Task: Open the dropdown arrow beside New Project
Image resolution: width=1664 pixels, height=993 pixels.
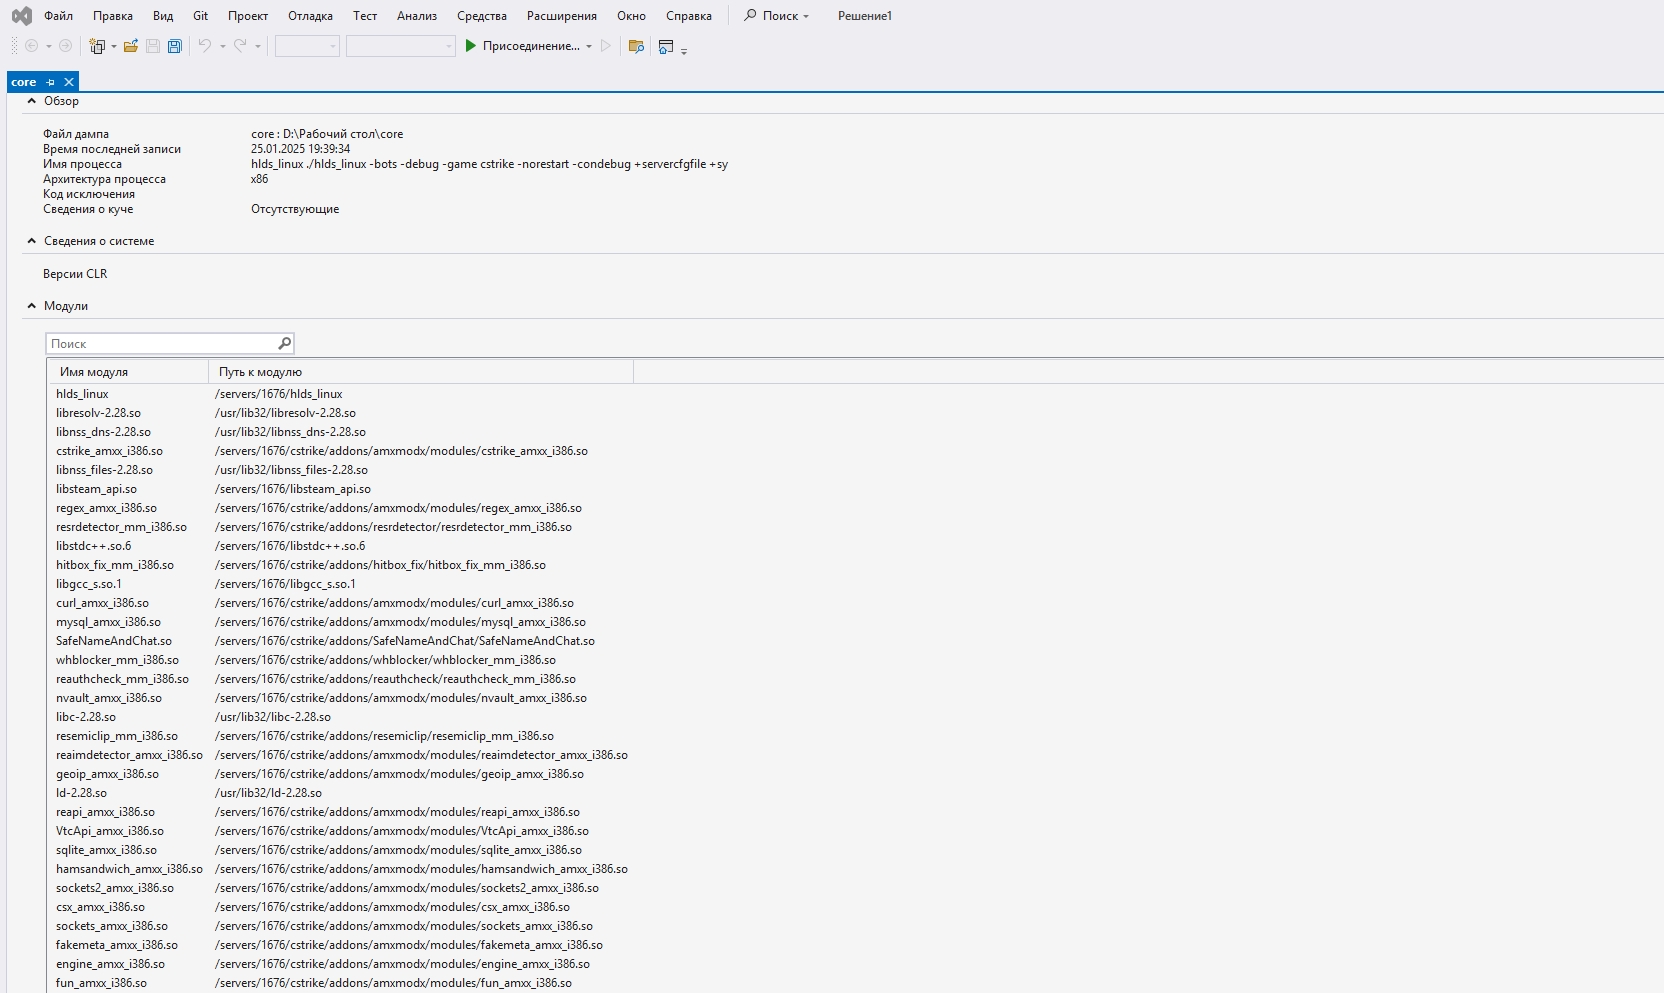Action: pos(114,46)
